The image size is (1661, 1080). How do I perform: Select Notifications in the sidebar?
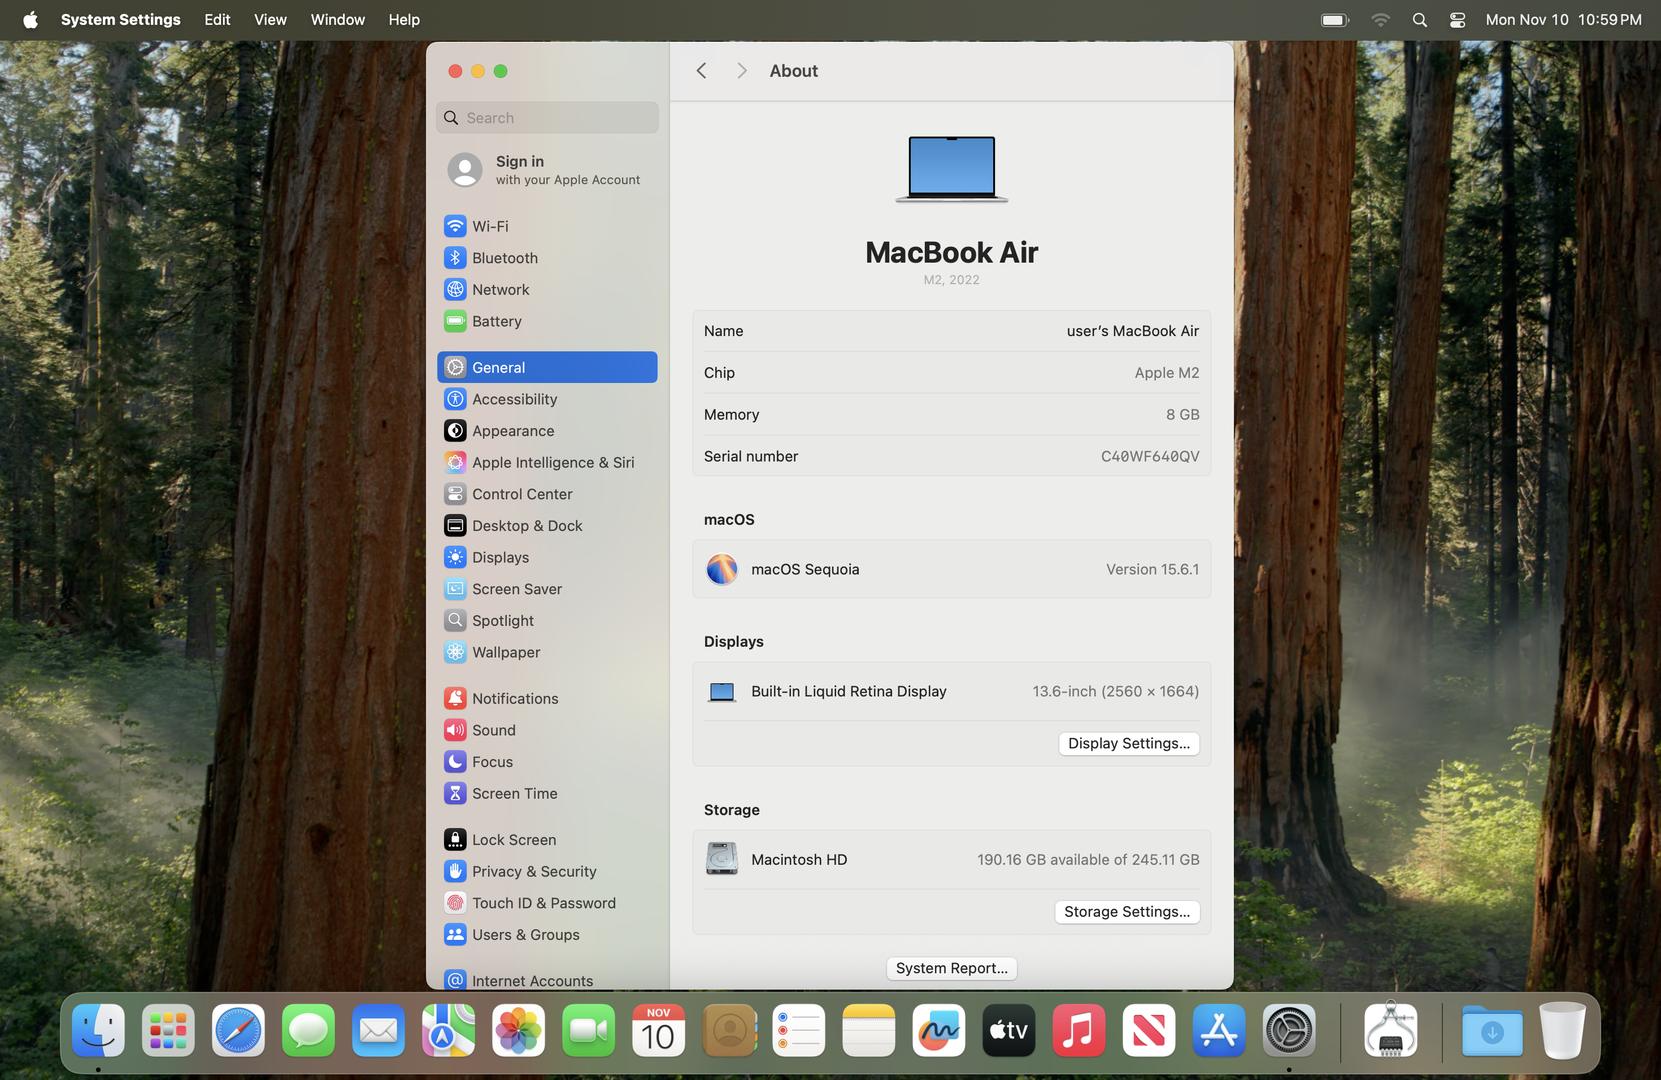514,698
